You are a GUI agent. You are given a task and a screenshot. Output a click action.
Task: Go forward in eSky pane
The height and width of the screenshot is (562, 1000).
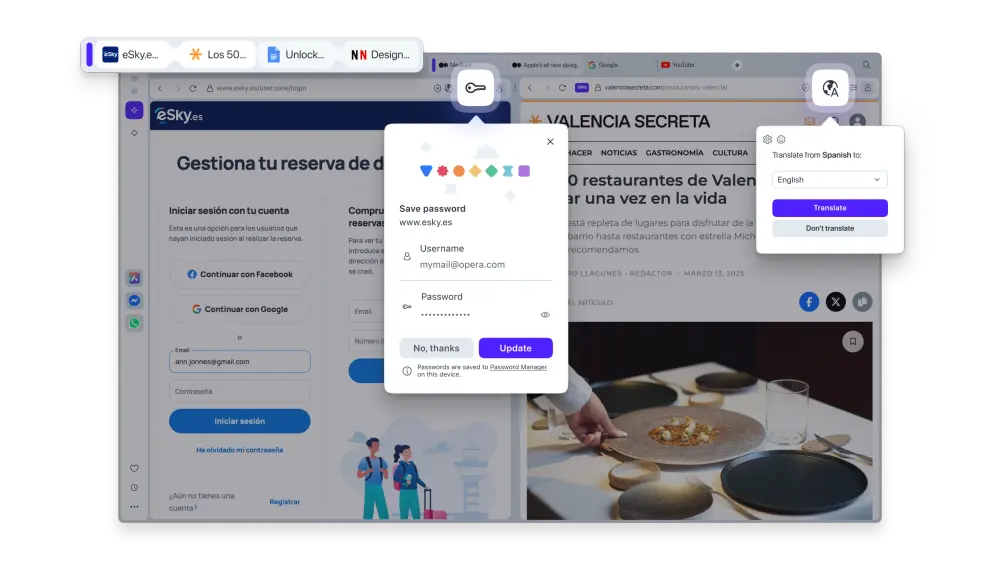(177, 88)
